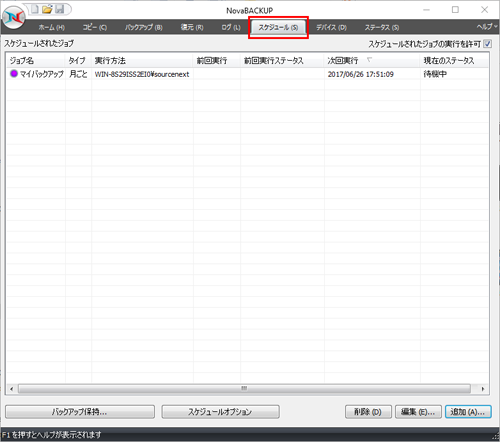
Task: Click the open folder quick-access icon
Action: 47,9
